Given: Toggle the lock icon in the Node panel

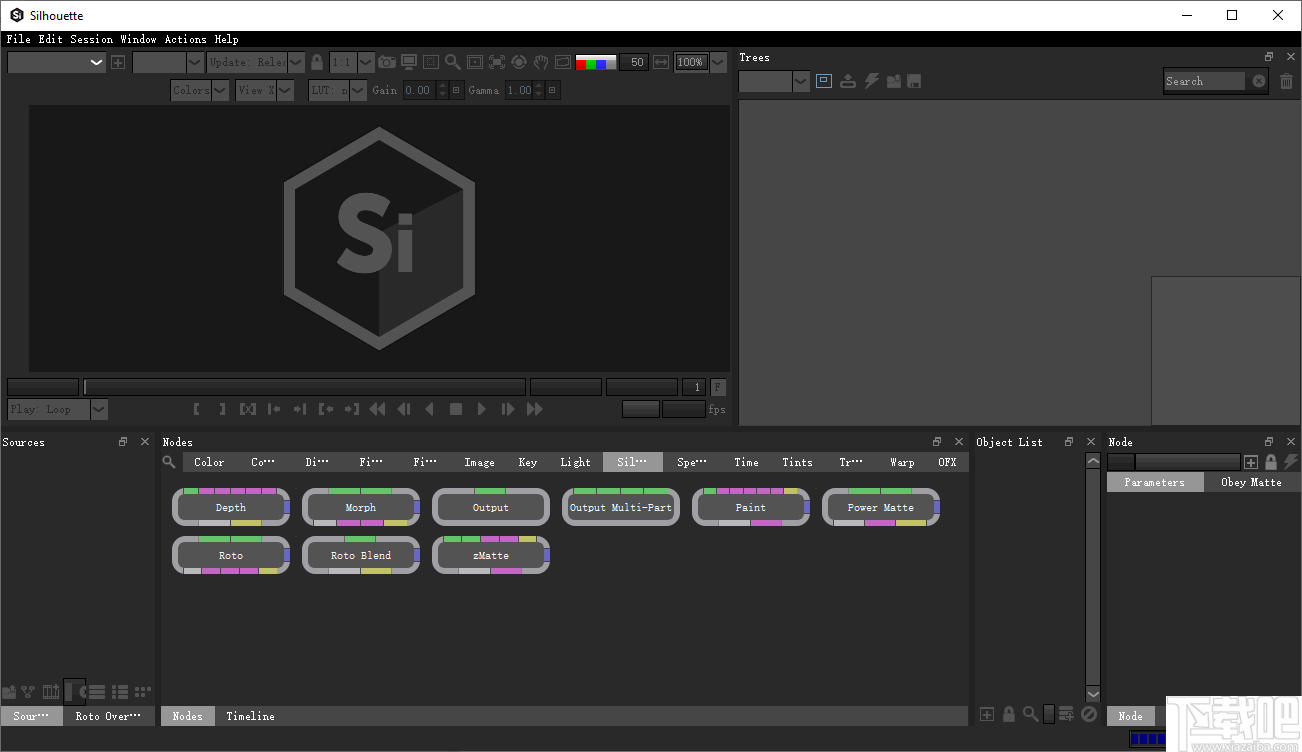Looking at the screenshot, I should 1271,462.
